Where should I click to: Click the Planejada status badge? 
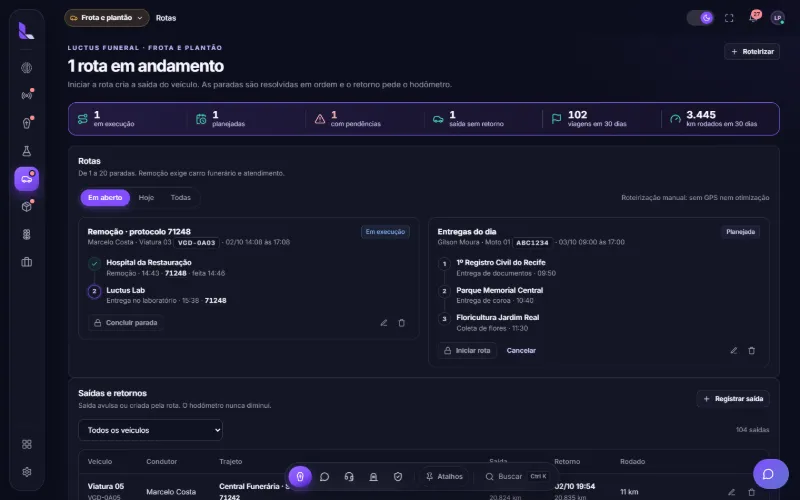[740, 232]
